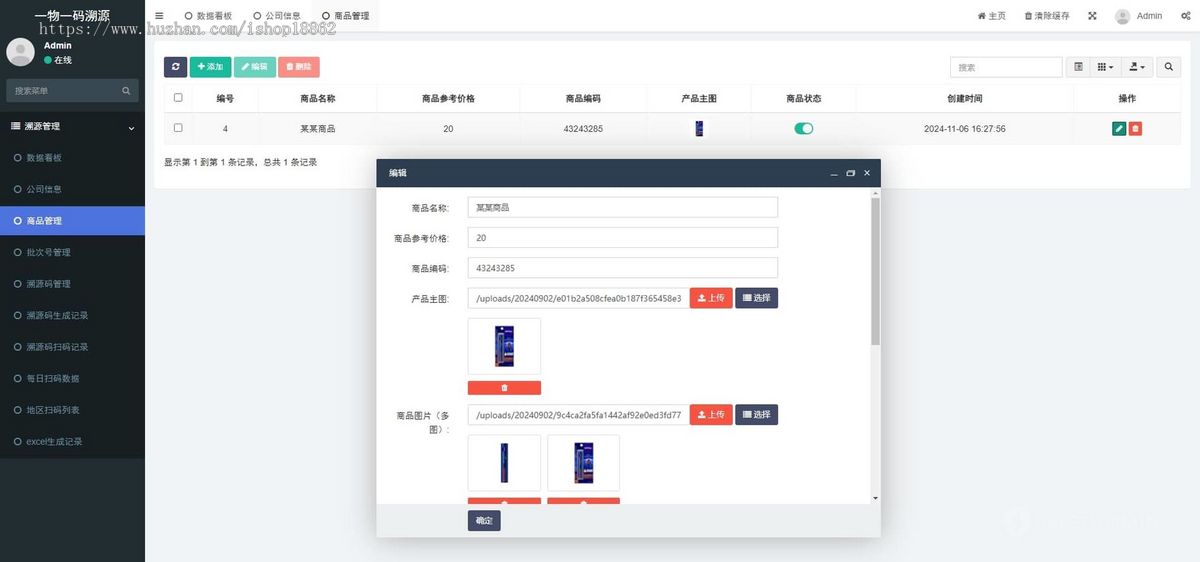Click 上传 for 产品主图
This screenshot has width=1200, height=562.
pyautogui.click(x=711, y=298)
